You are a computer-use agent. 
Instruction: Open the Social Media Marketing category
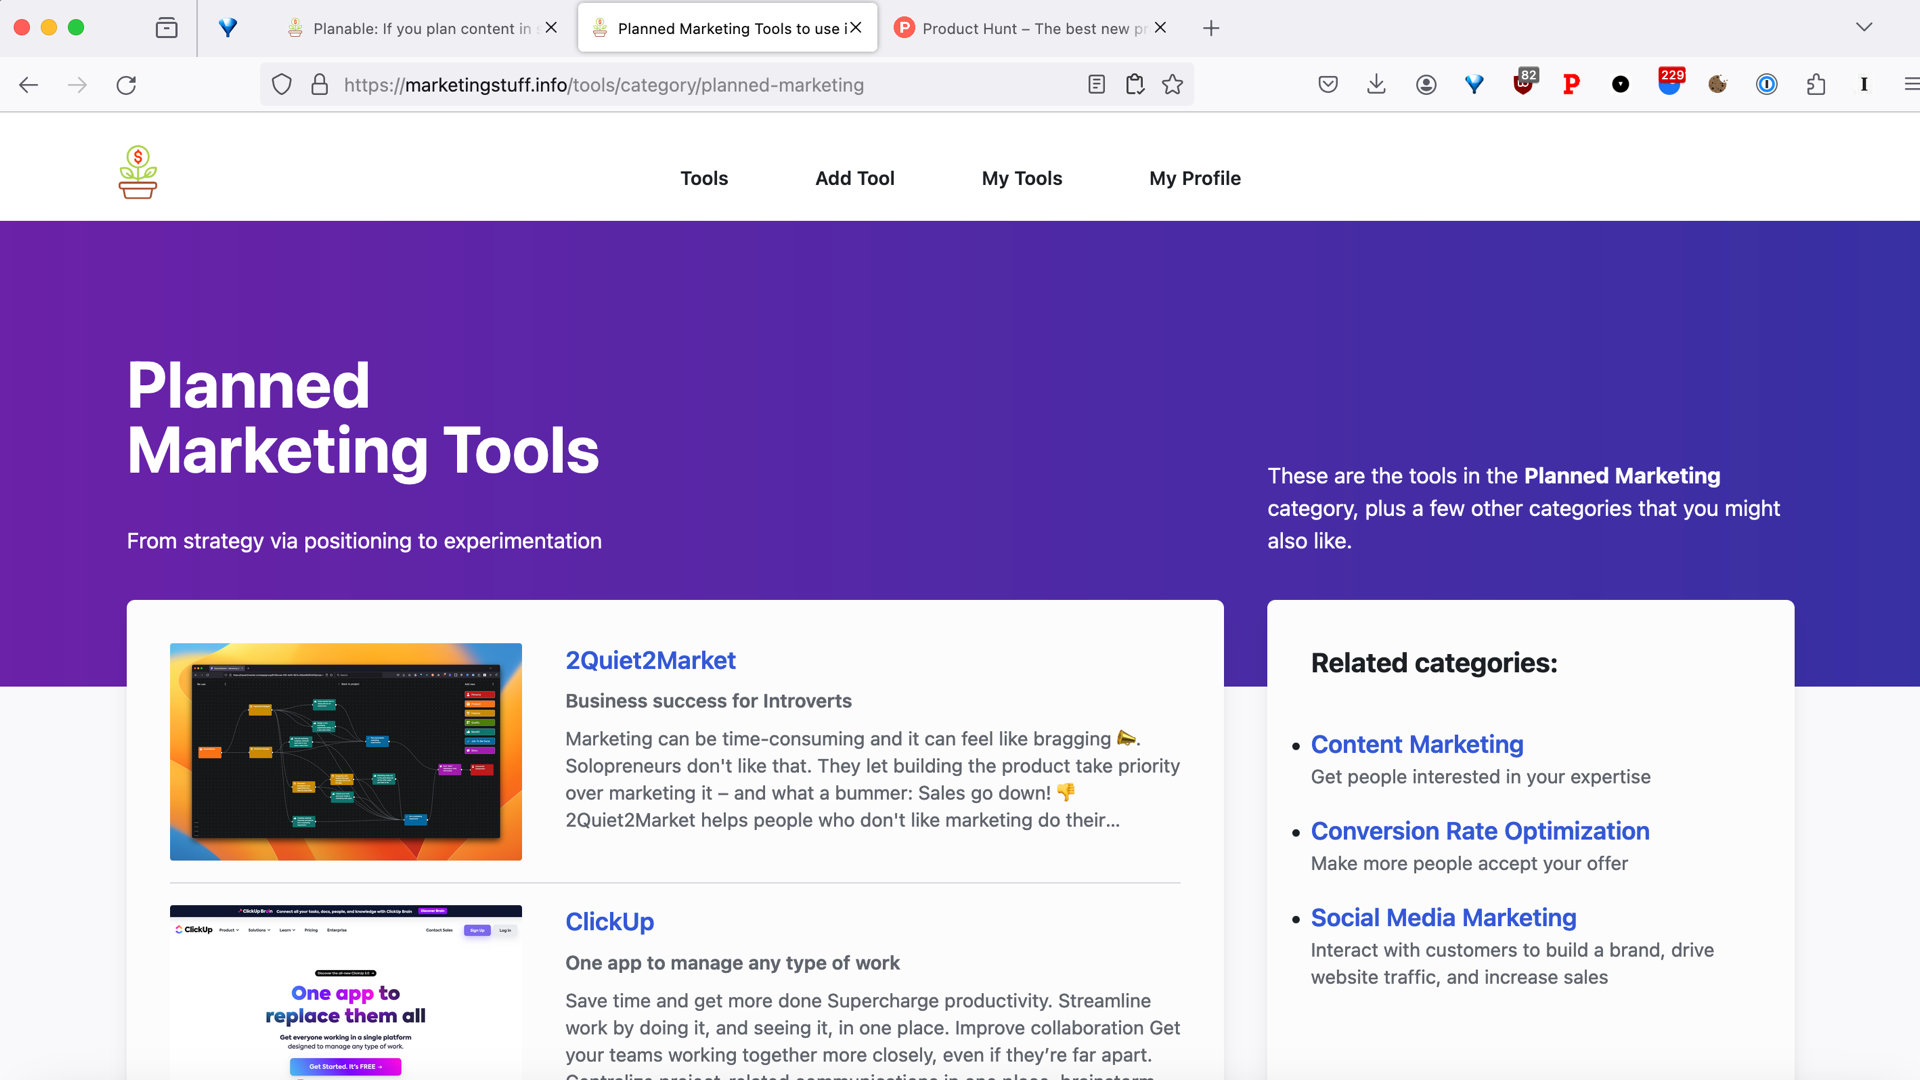[1443, 917]
